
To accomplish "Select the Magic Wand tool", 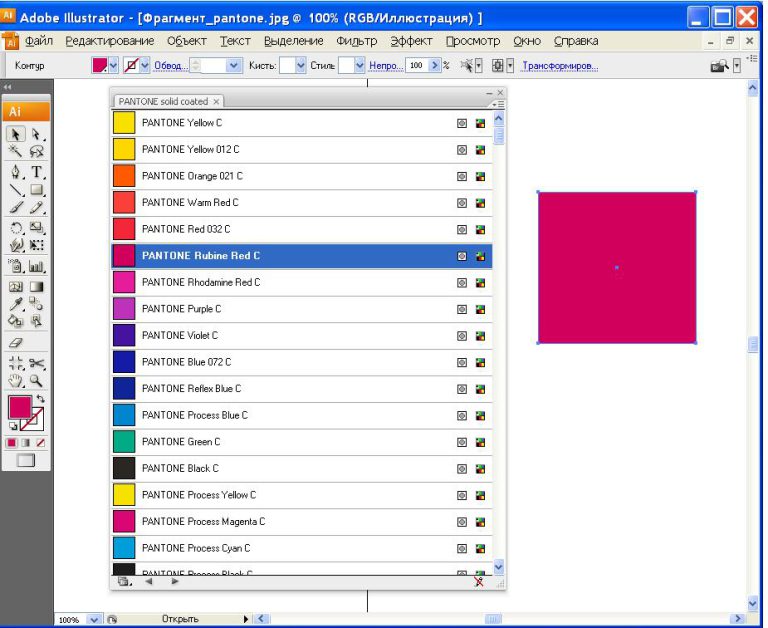I will coord(16,151).
